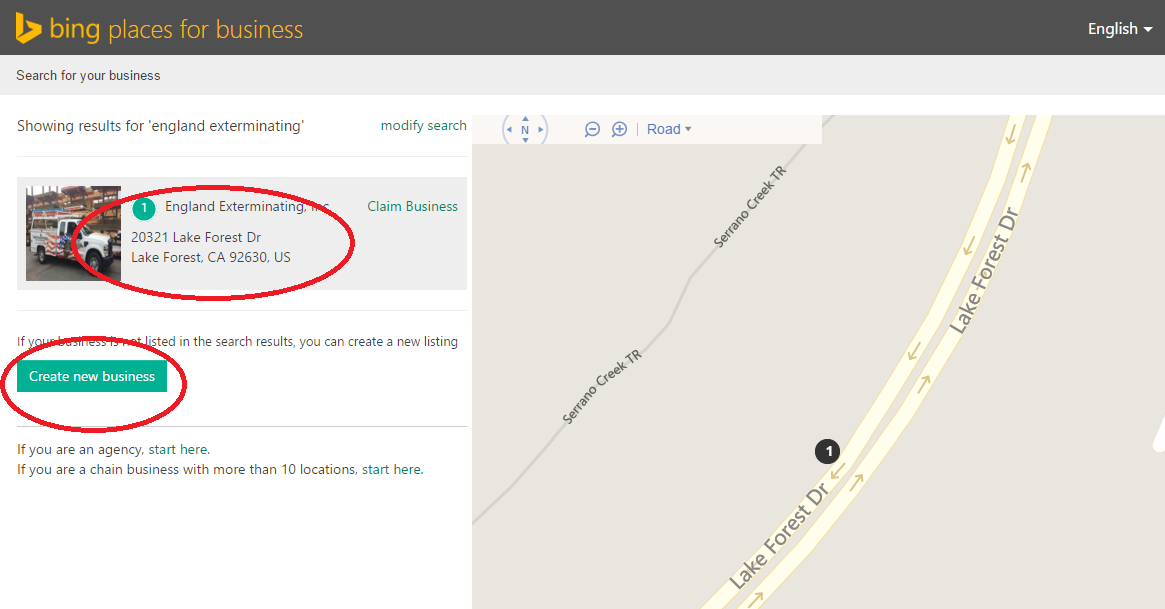The height and width of the screenshot is (609, 1165).
Task: Click agency start here link
Action: (x=178, y=449)
